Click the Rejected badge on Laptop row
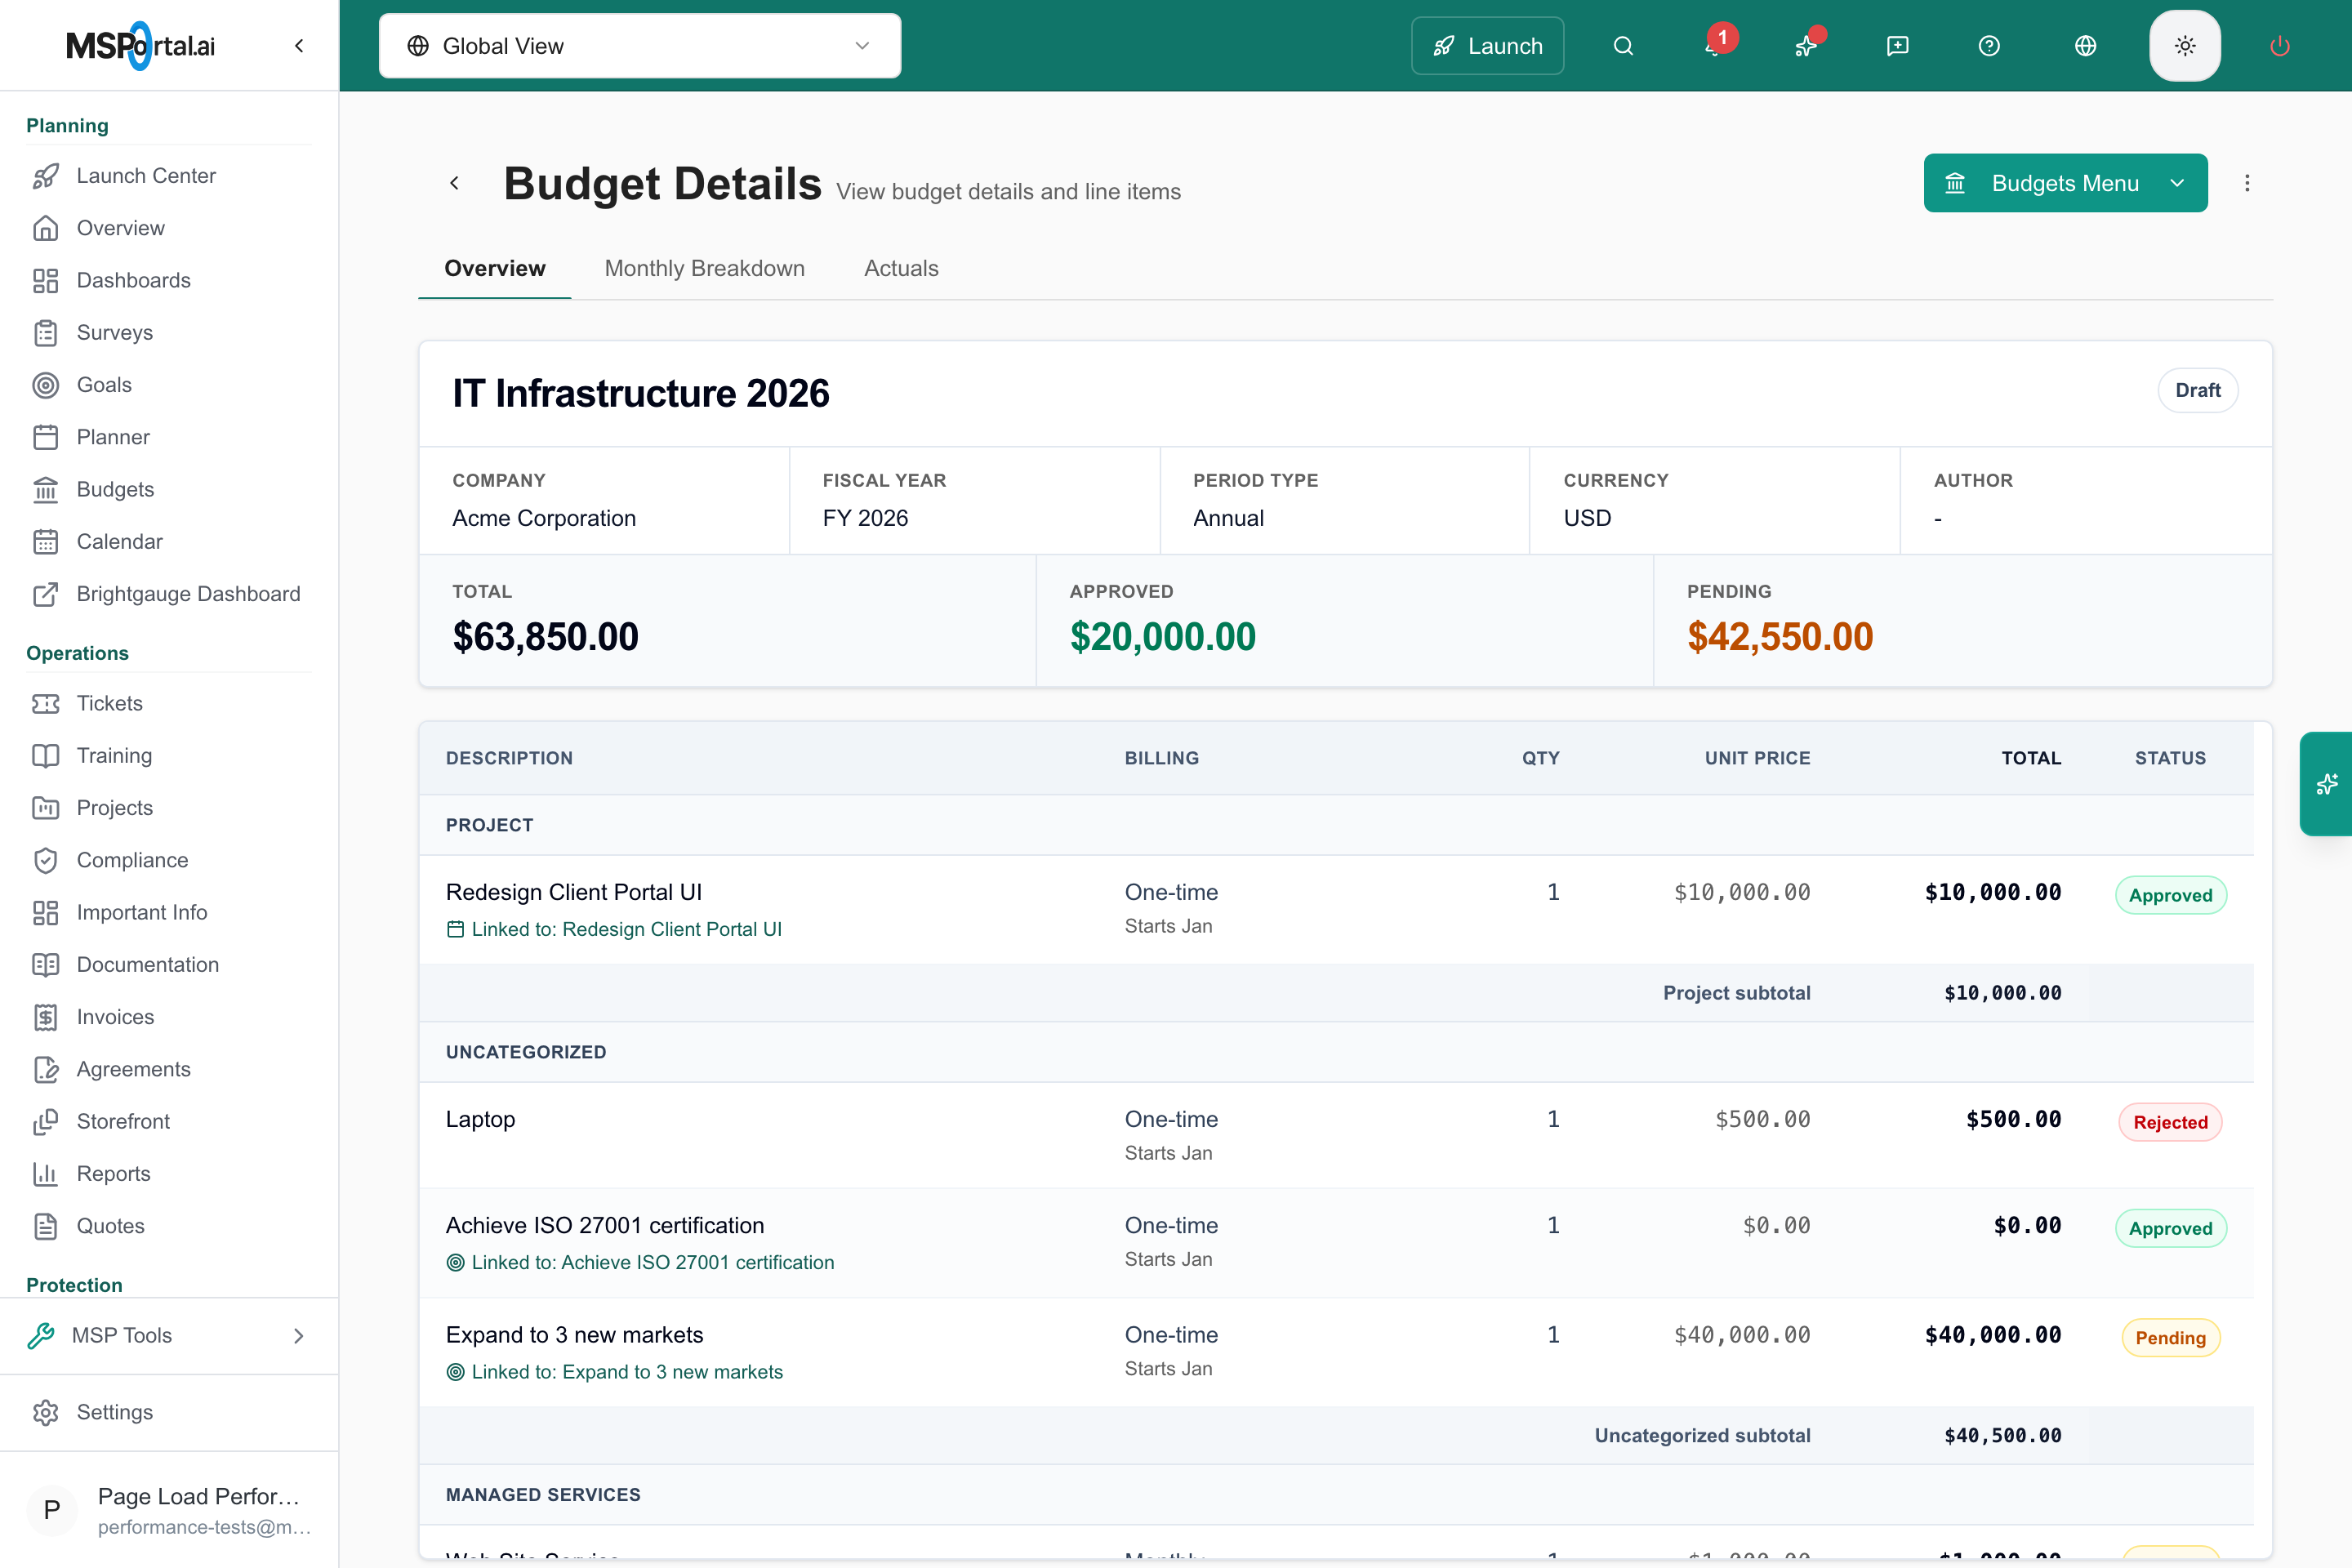Viewport: 2352px width, 1568px height. pyautogui.click(x=2170, y=1122)
